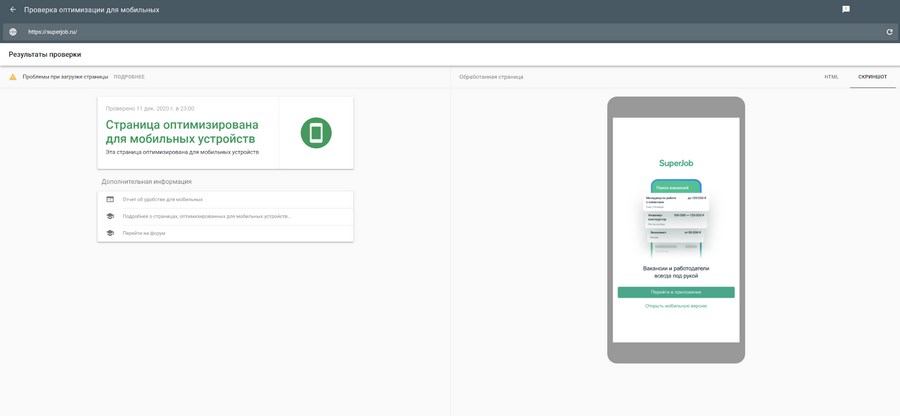Click ПОДРОБНЕЕ next to page loading issues
Screen dimensions: 900x416
point(129,77)
